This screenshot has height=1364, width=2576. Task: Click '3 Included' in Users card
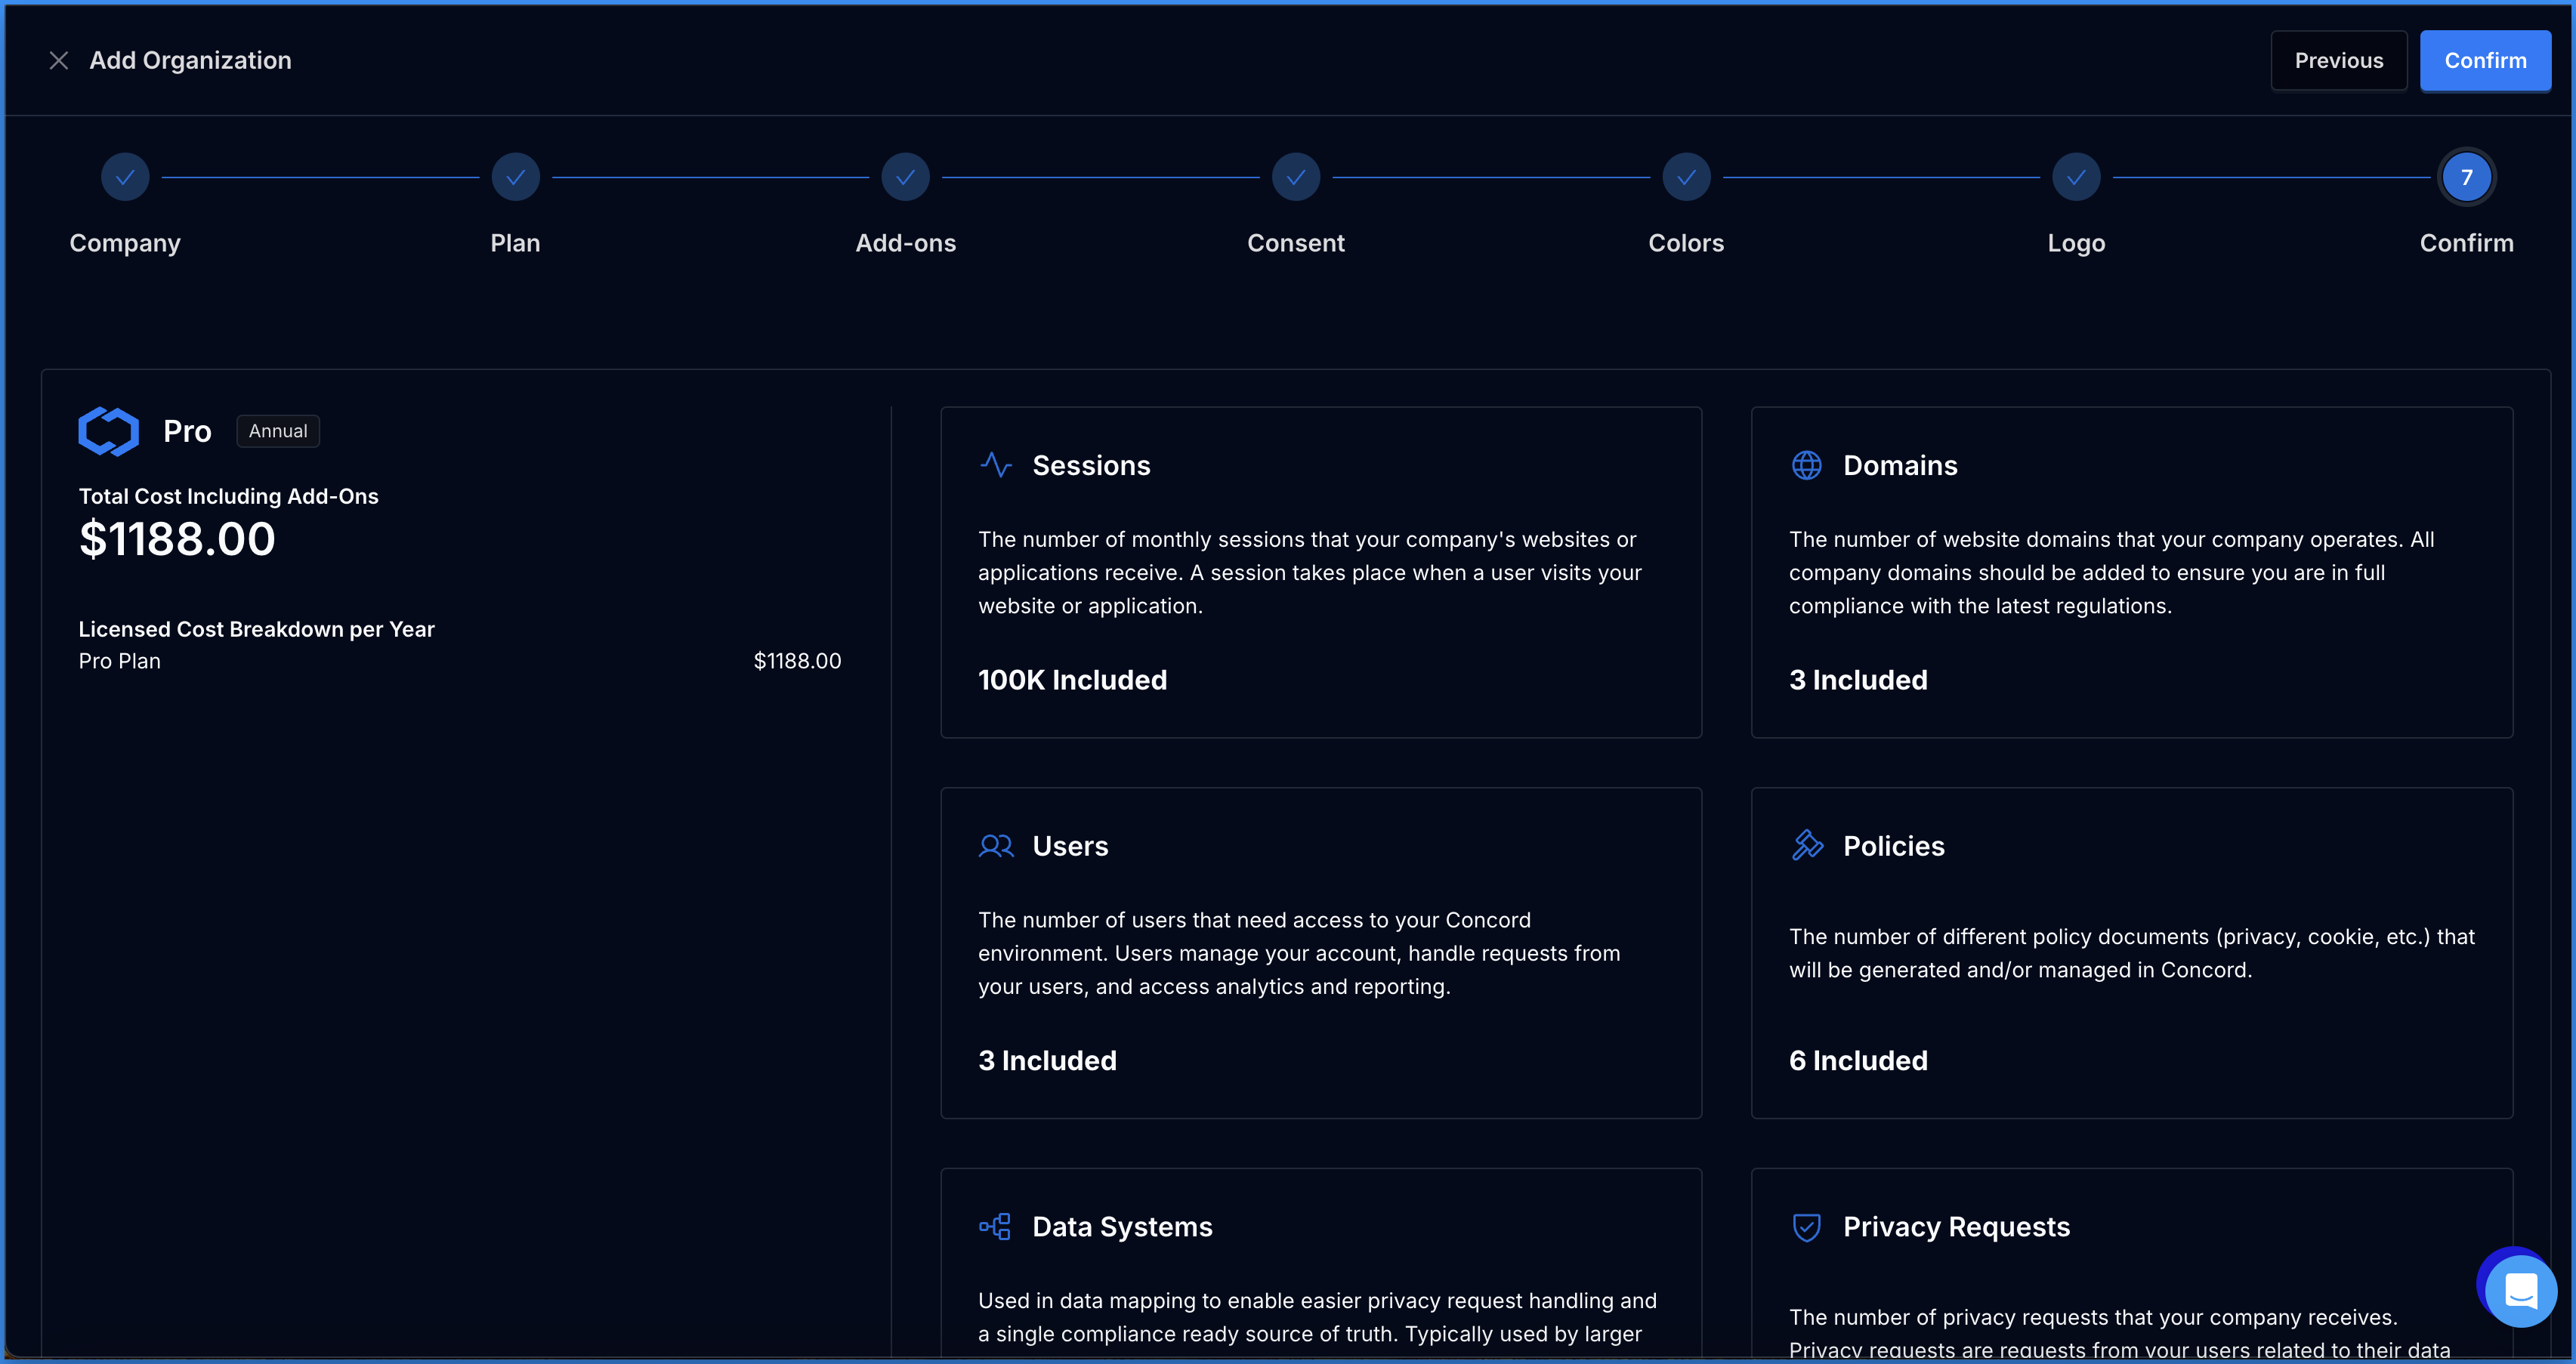click(1047, 1060)
